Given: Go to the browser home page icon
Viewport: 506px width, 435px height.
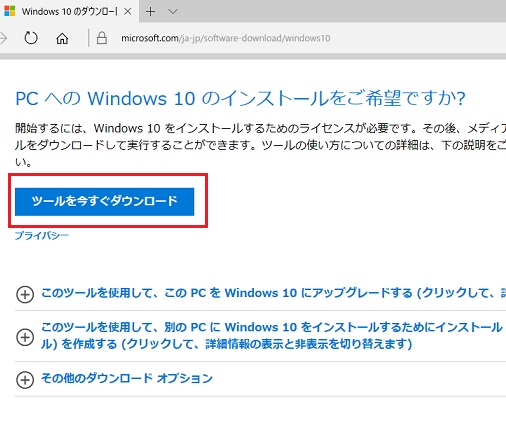Looking at the screenshot, I should (62, 38).
